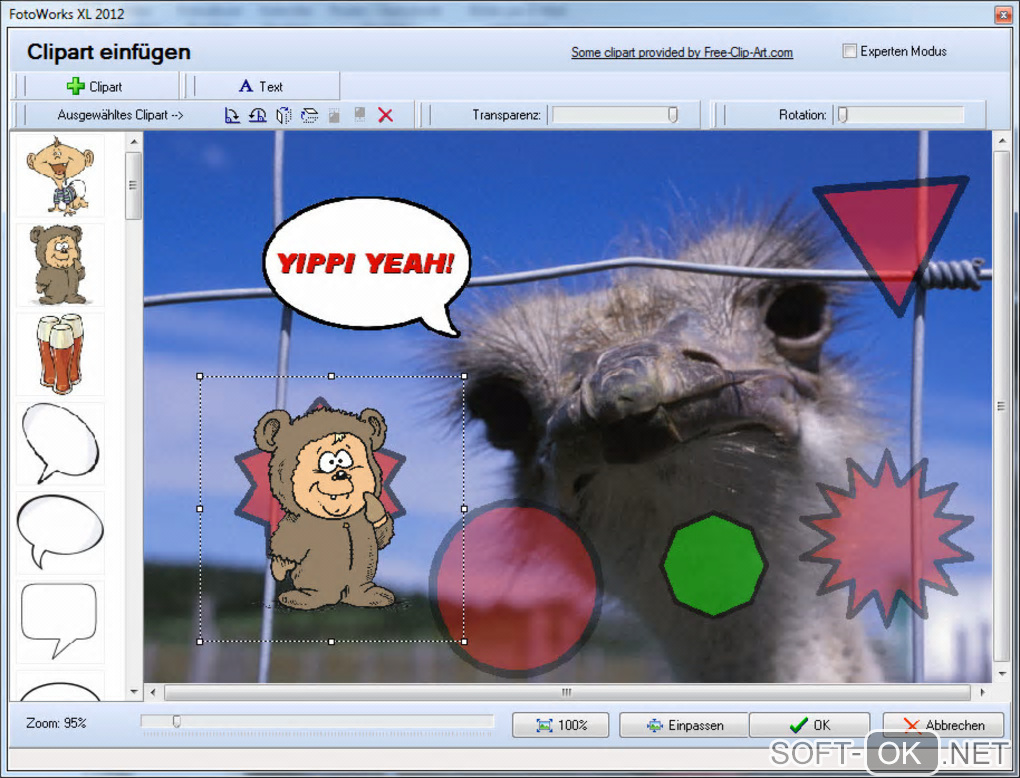Switch to the Clipart tab
This screenshot has width=1020, height=778.
click(x=95, y=87)
